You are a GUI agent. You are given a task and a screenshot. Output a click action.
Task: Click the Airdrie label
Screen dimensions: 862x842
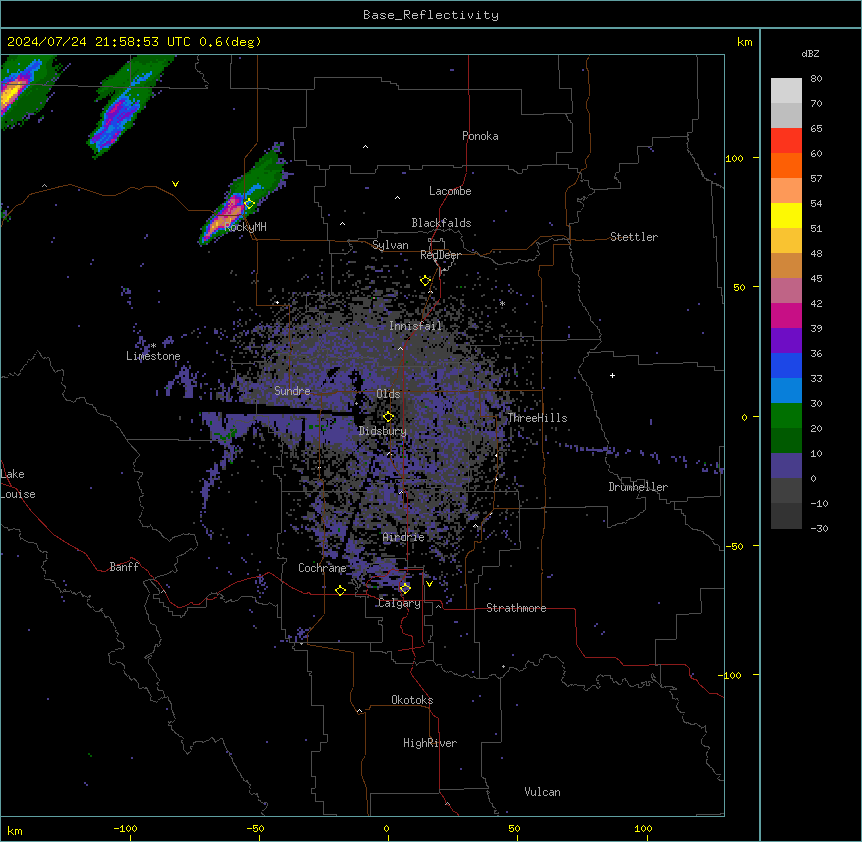click(404, 537)
